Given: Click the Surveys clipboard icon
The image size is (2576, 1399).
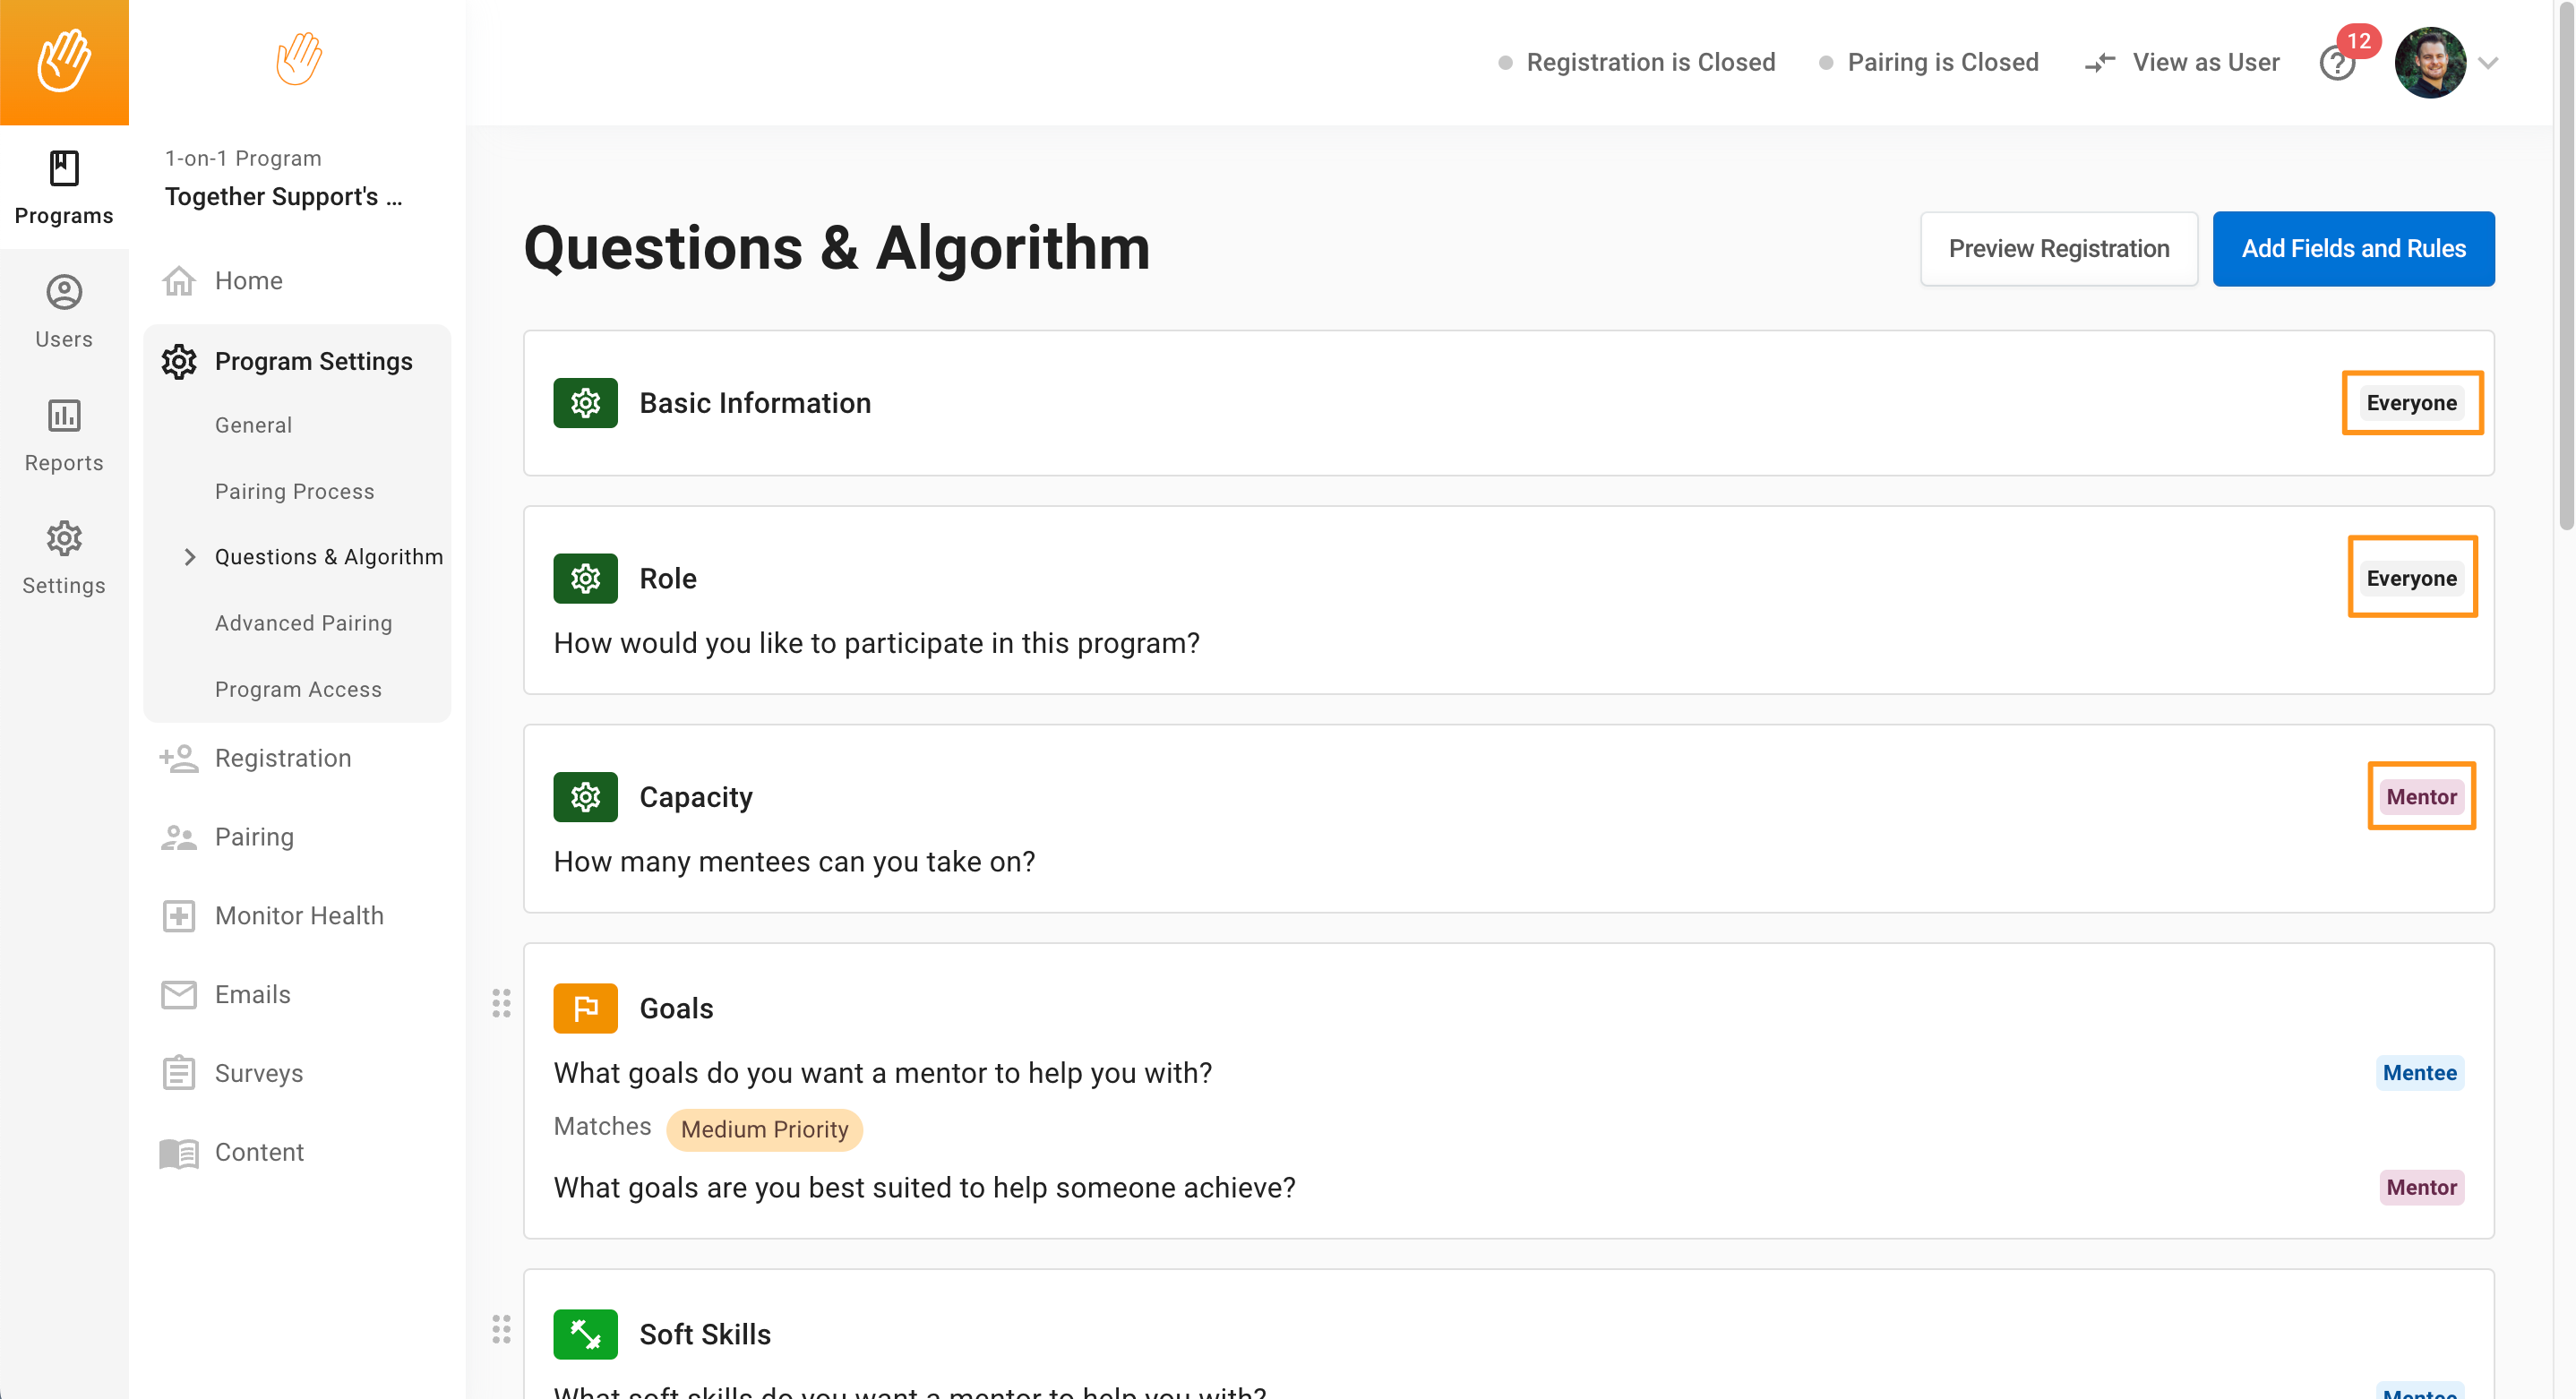Looking at the screenshot, I should (179, 1073).
